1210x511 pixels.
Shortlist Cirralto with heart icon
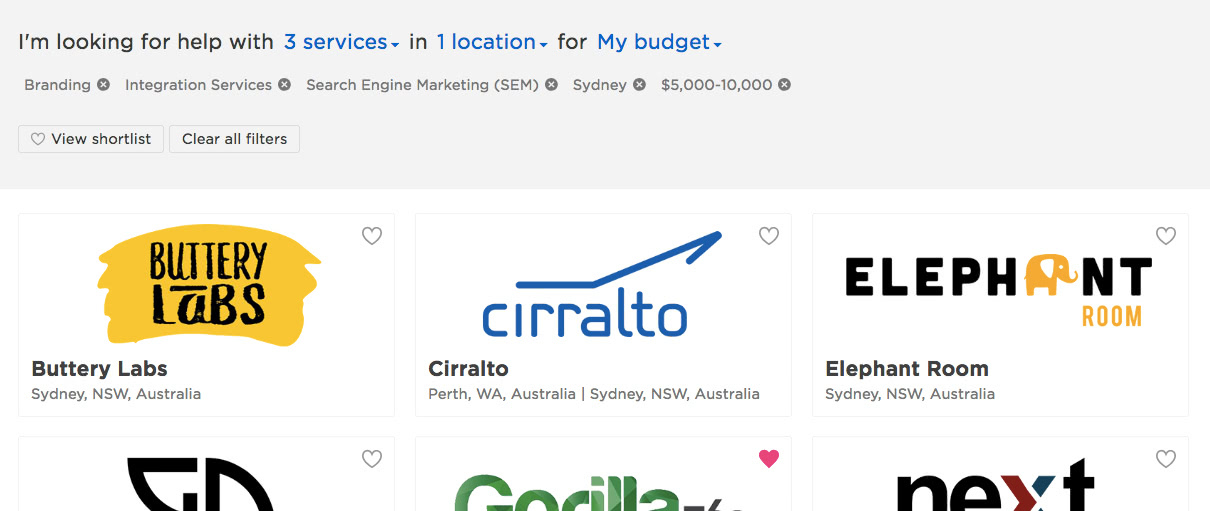769,236
